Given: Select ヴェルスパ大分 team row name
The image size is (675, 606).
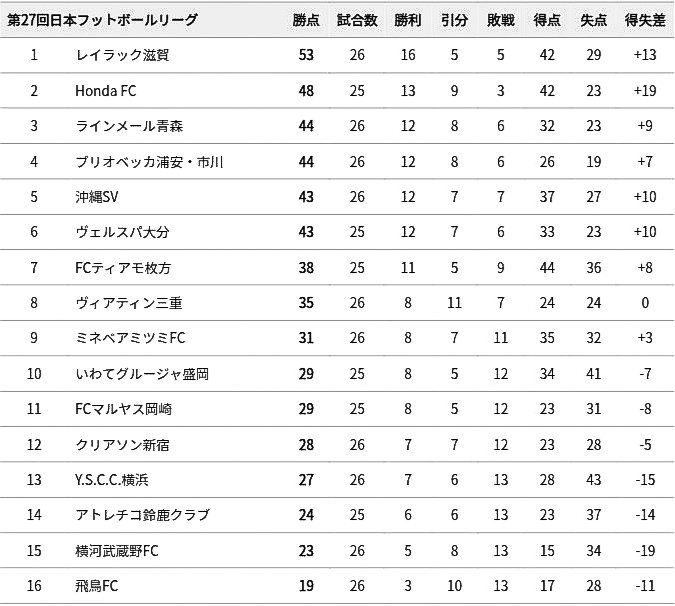Looking at the screenshot, I should (122, 232).
